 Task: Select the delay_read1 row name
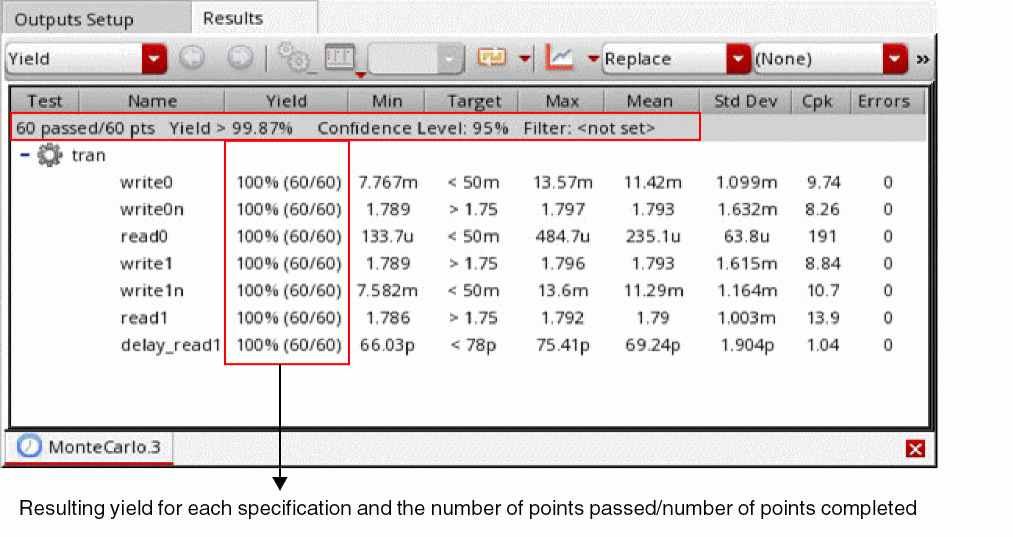pyautogui.click(x=171, y=345)
